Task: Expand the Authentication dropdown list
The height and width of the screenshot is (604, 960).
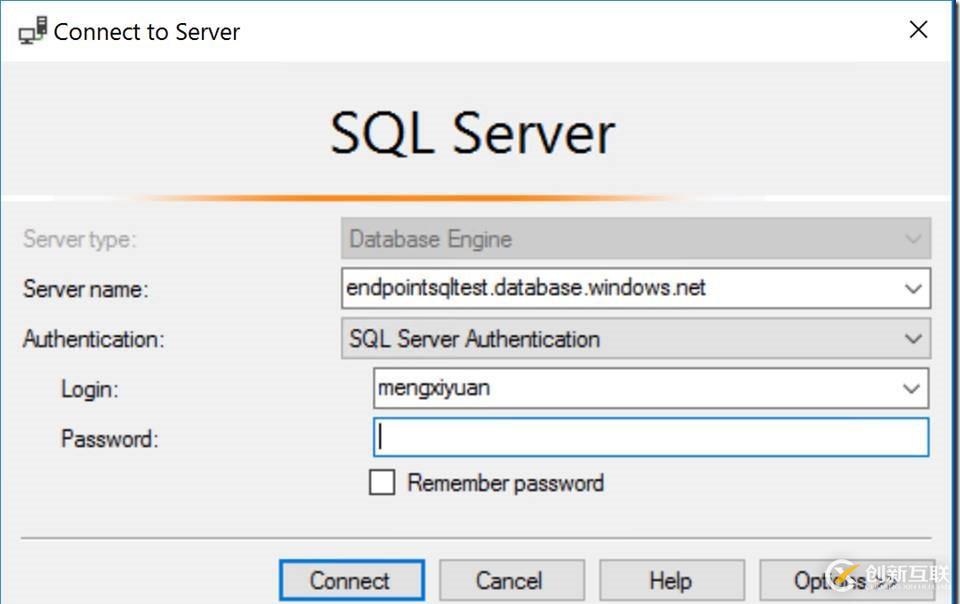Action: pyautogui.click(x=913, y=338)
